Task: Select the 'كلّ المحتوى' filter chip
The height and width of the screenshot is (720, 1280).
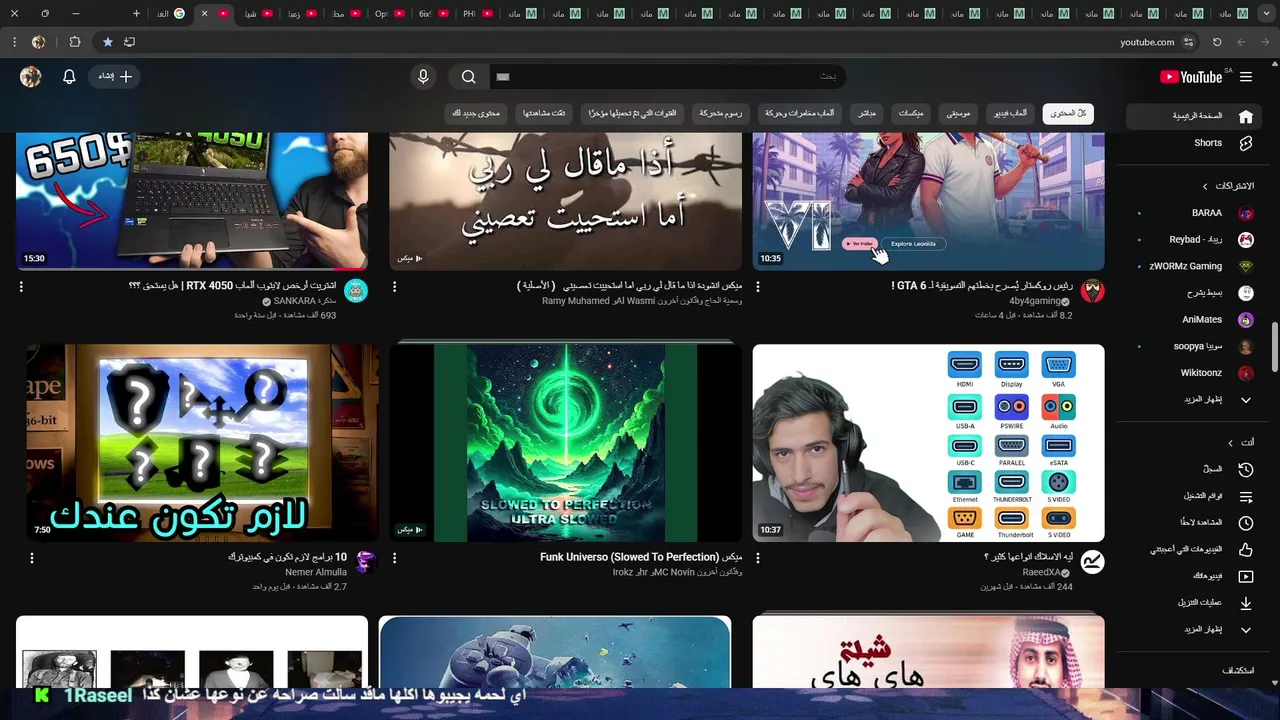Action: pyautogui.click(x=1068, y=114)
